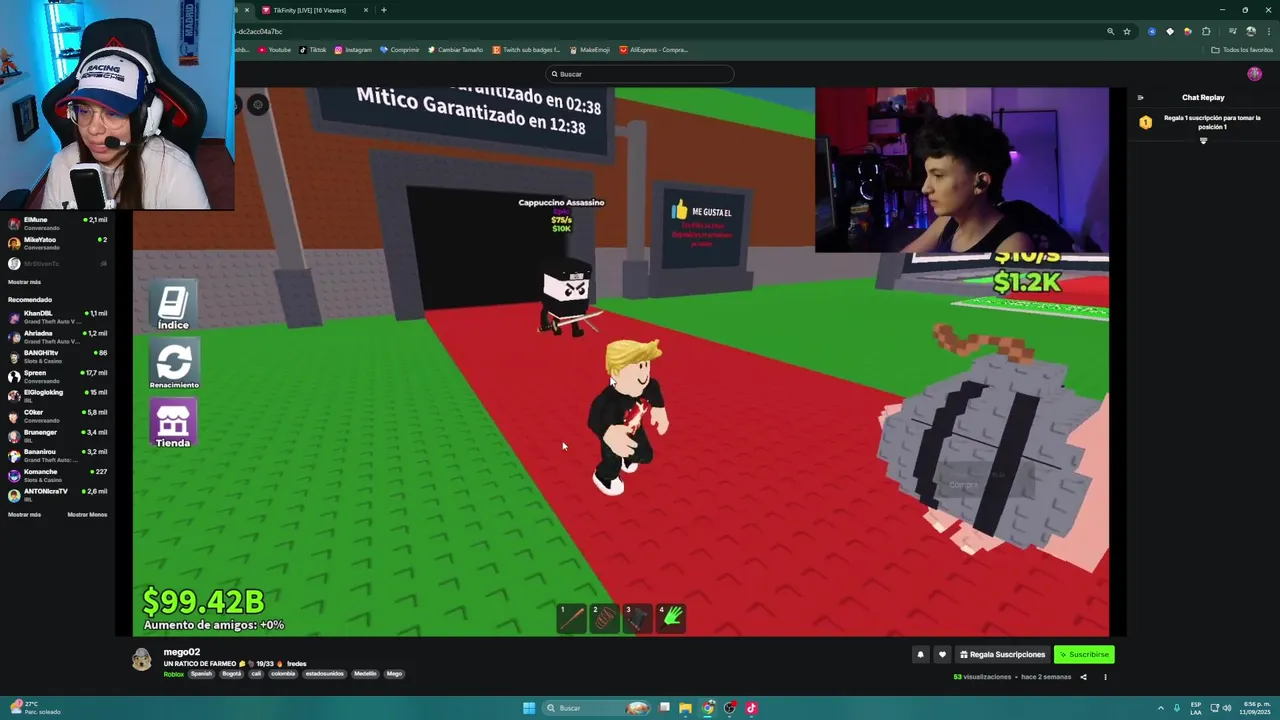
Task: Close the TikFinity LIVE tab
Action: (x=366, y=10)
